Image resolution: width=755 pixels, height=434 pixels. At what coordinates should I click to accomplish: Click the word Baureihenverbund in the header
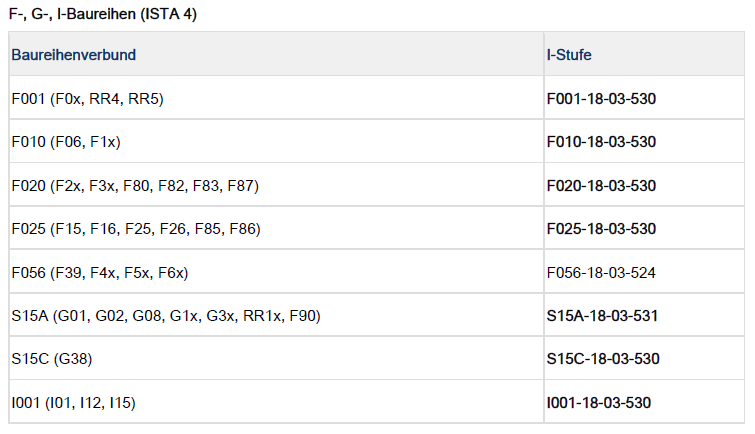74,54
